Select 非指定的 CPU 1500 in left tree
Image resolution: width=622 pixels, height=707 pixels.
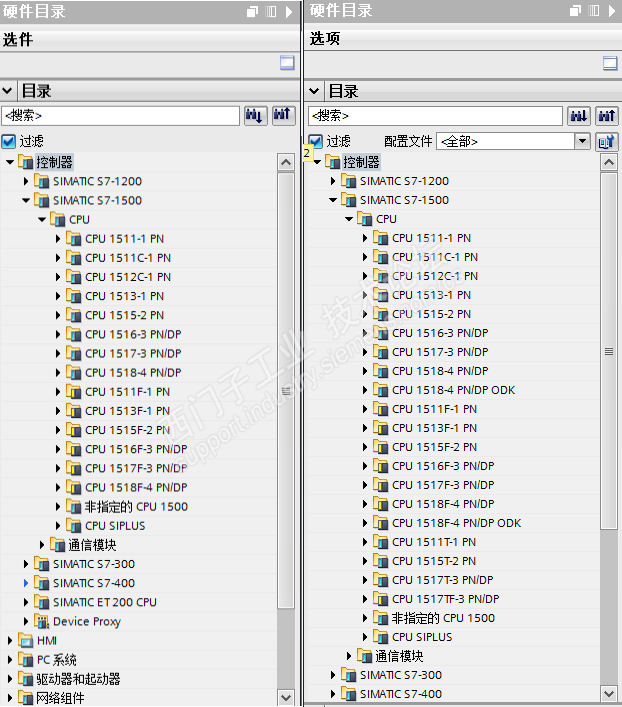(x=136, y=506)
